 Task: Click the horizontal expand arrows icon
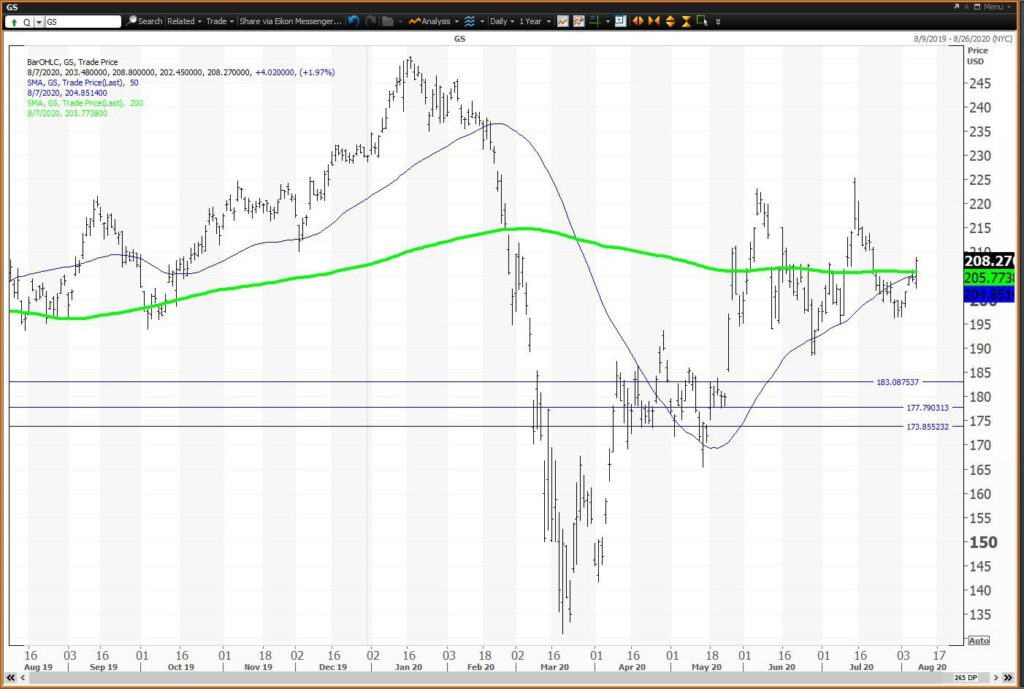(638, 21)
